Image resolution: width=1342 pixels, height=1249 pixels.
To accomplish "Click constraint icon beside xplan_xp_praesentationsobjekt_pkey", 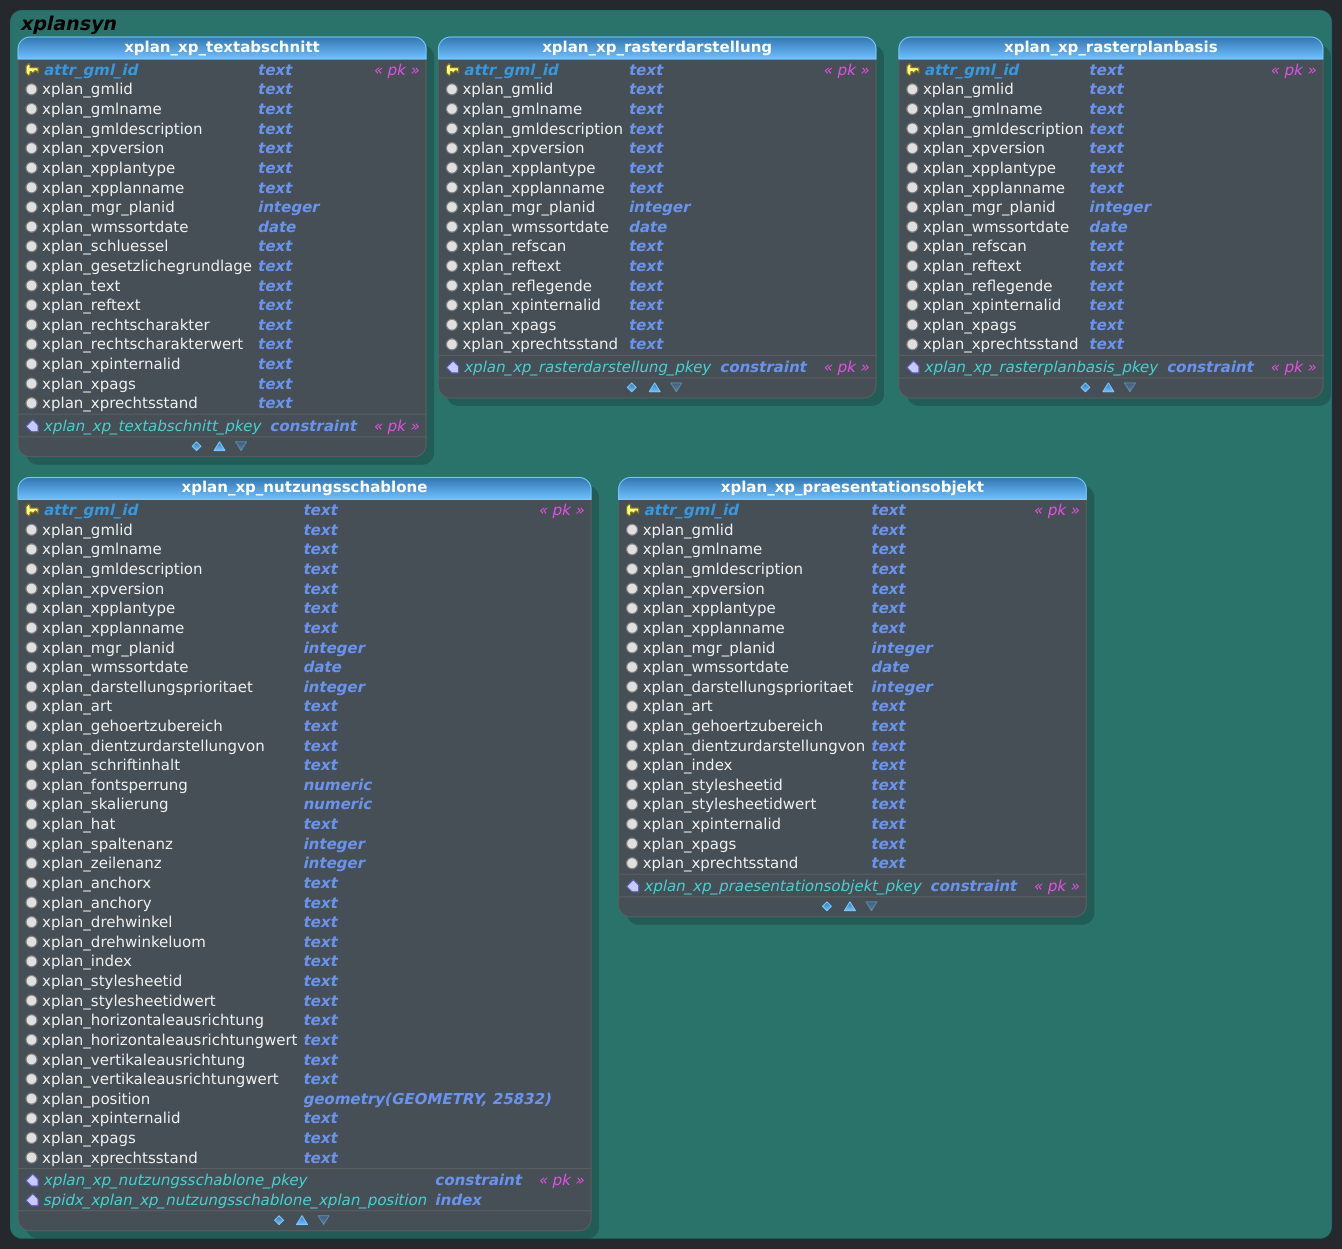I will (632, 886).
